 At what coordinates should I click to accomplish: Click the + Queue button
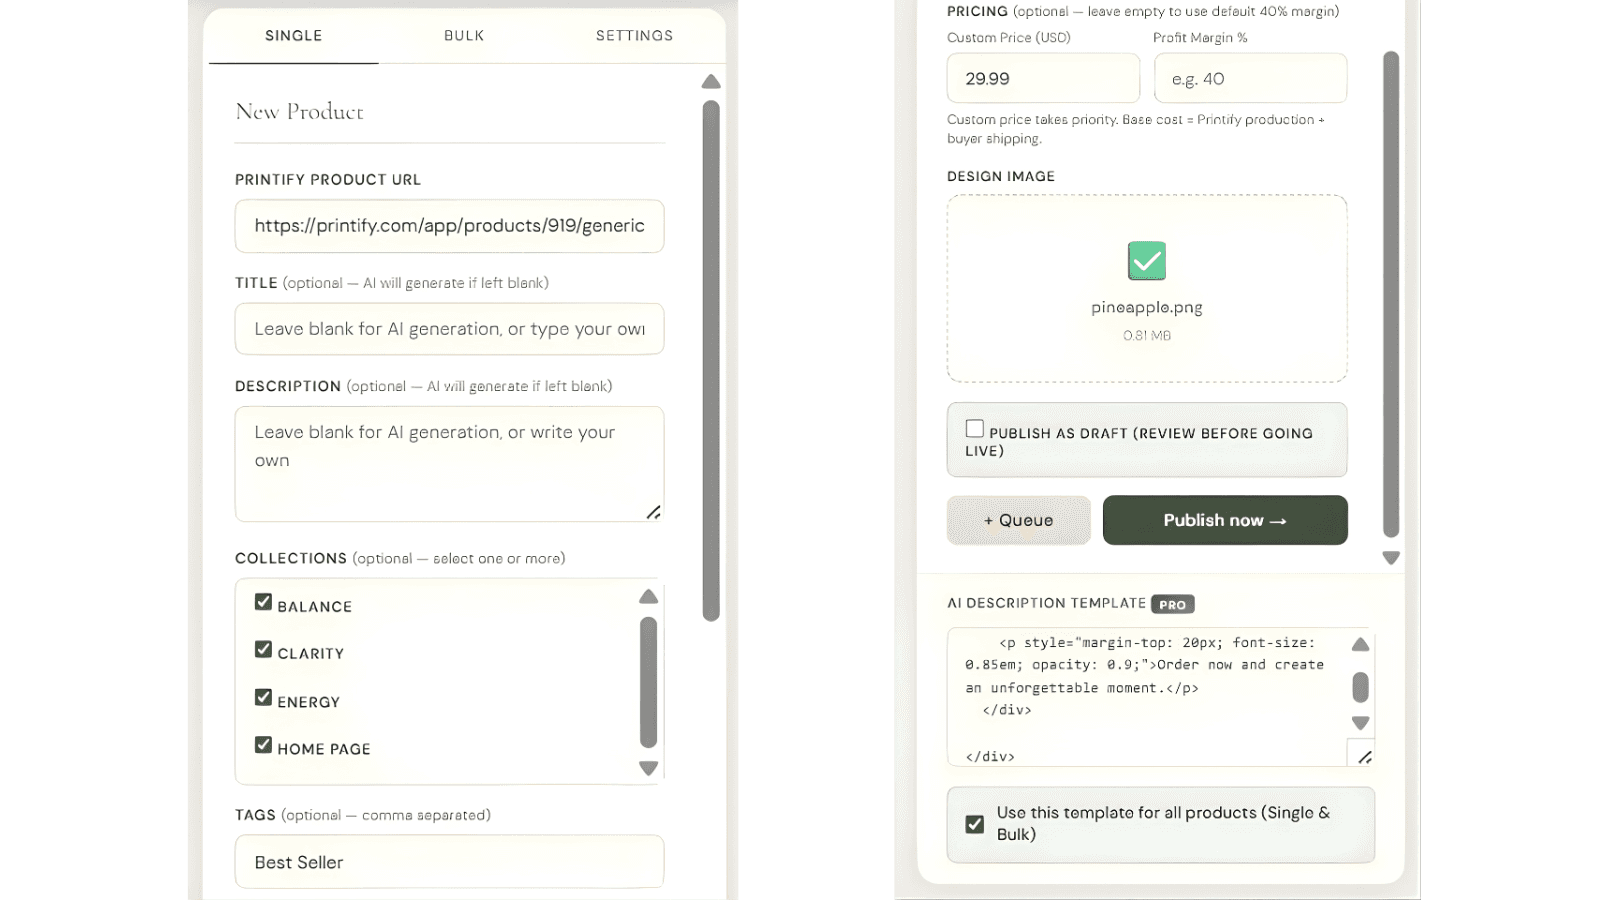[1019, 520]
